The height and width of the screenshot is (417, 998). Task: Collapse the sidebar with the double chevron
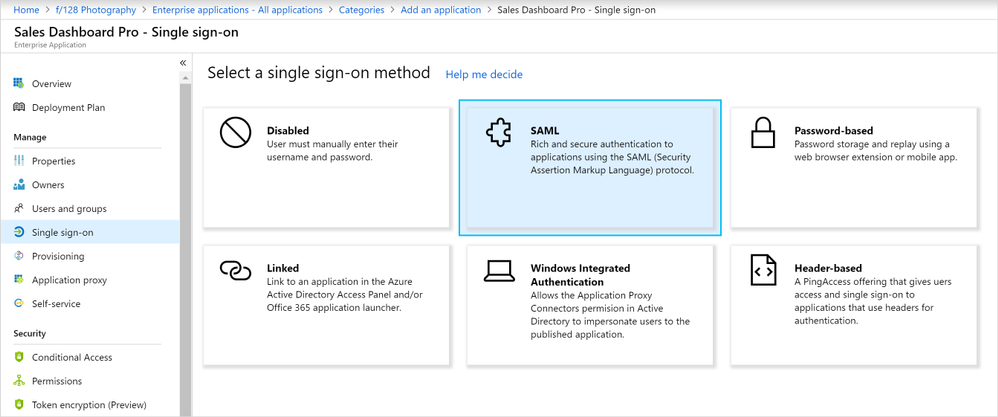pyautogui.click(x=183, y=62)
